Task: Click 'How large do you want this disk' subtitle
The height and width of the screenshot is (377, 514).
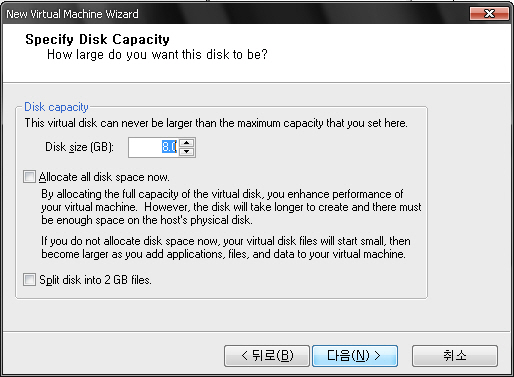Action: tap(157, 55)
